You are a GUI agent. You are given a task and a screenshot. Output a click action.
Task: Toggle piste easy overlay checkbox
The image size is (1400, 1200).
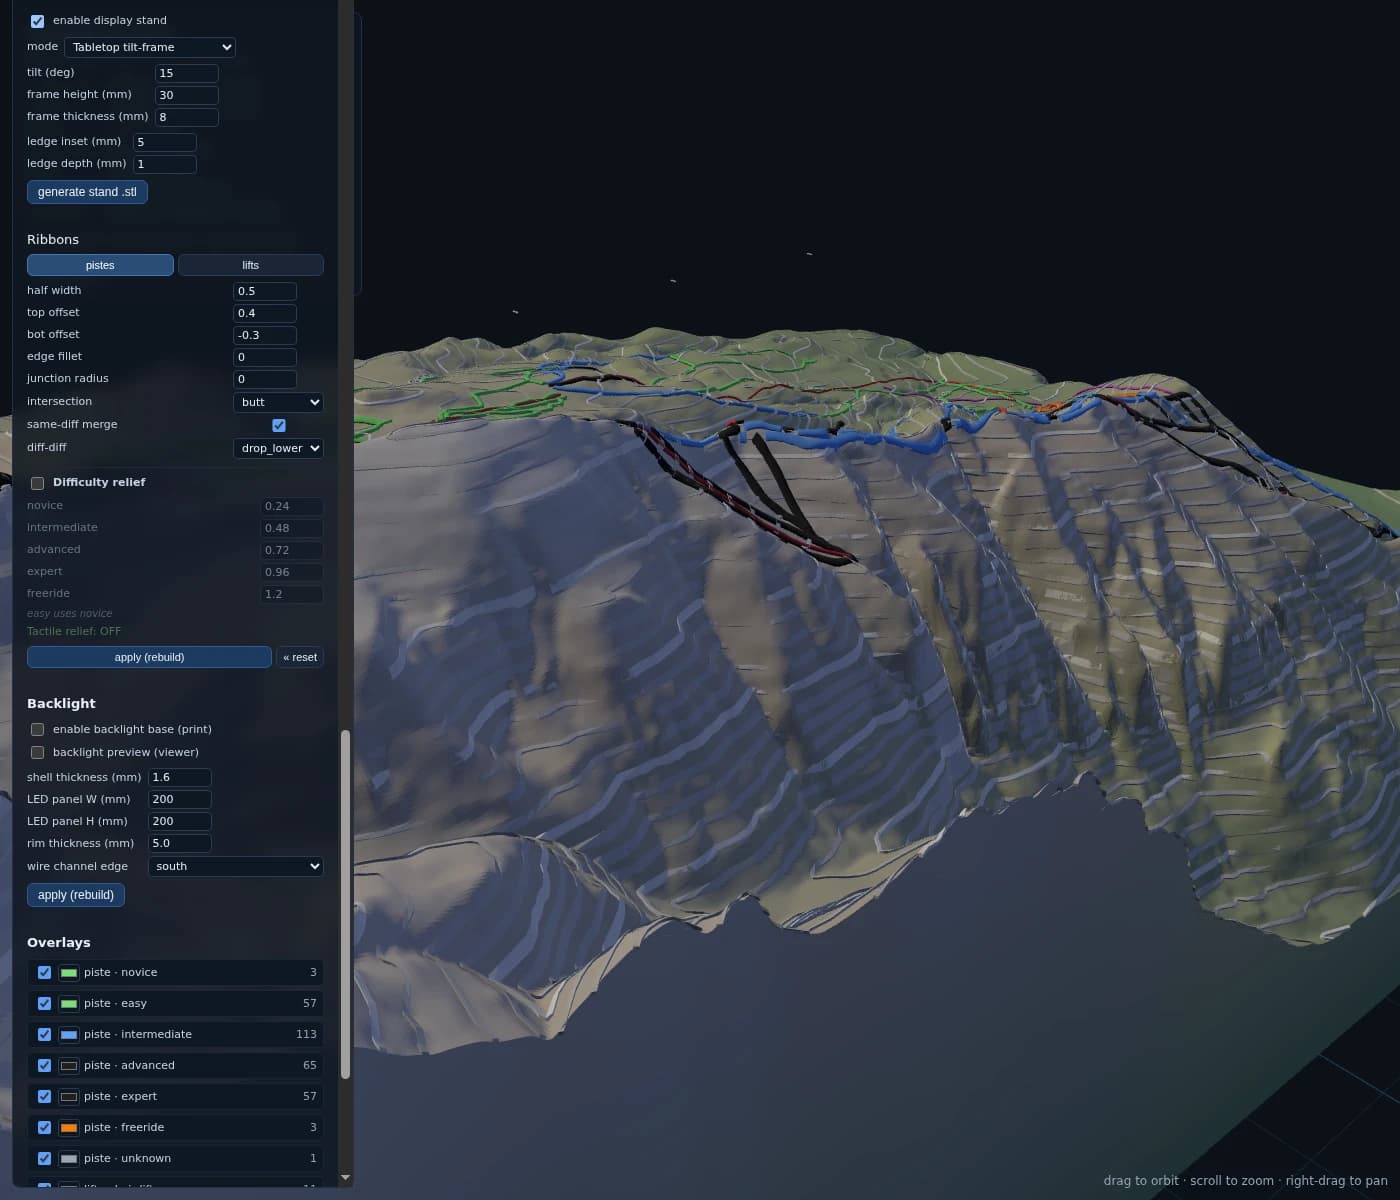point(44,1003)
